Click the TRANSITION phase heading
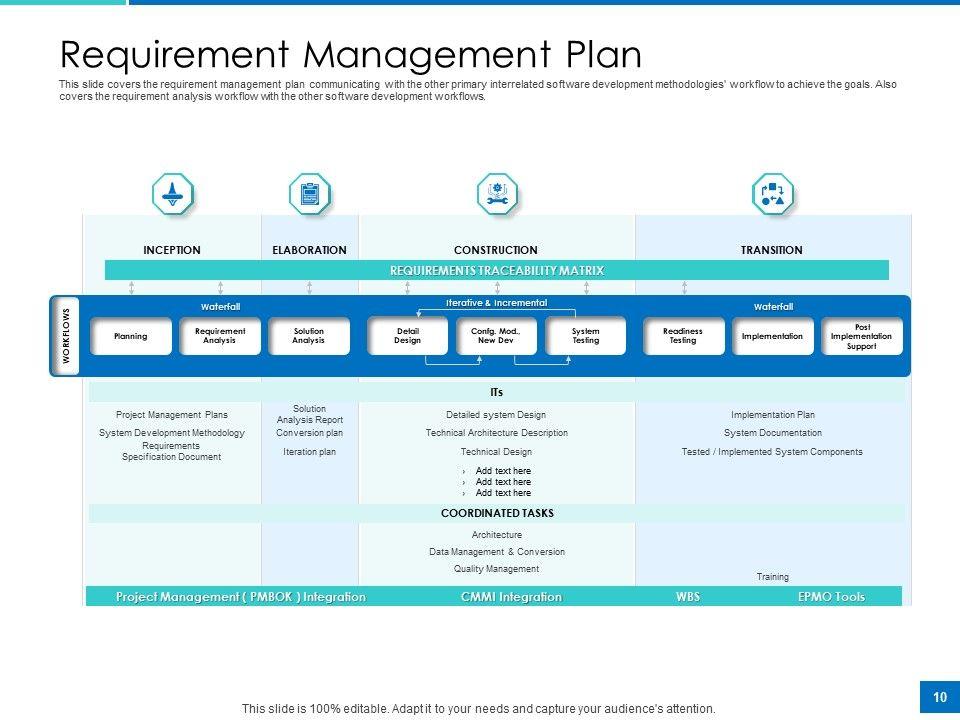Image resolution: width=960 pixels, height=720 pixels. (x=771, y=250)
